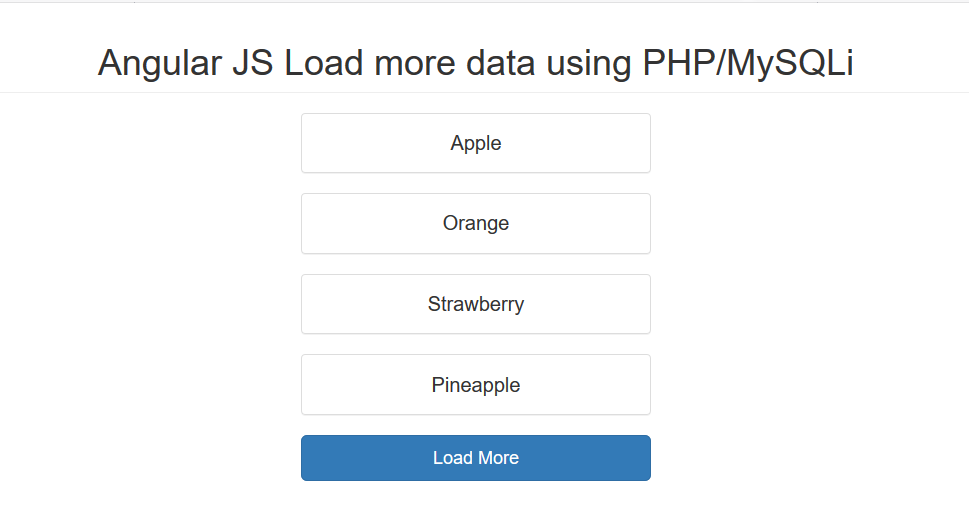Click the "Orange" text label
Viewport: 969px width, 523px height.
(476, 224)
